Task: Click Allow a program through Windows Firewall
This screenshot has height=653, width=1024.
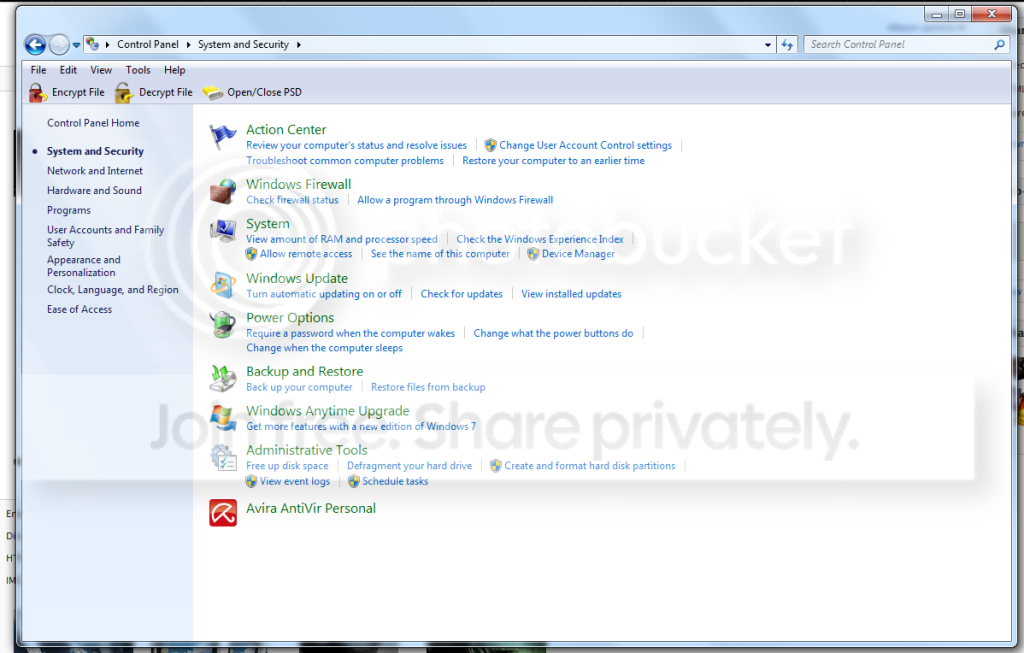Action: click(x=455, y=200)
